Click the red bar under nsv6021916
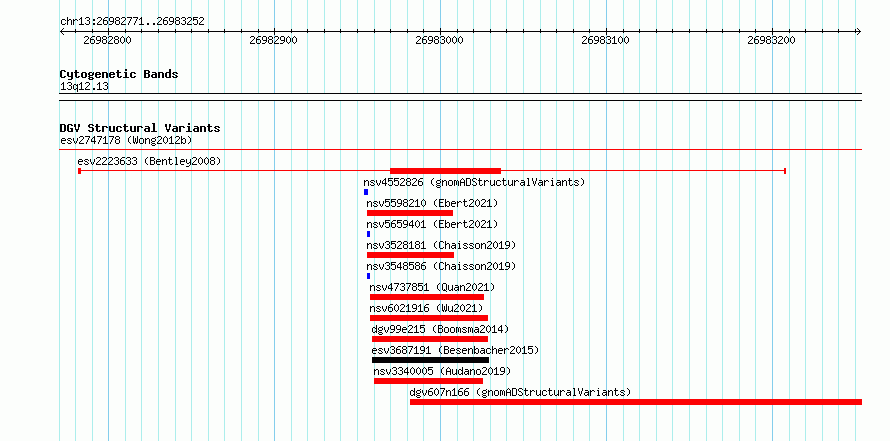890x441 pixels. click(x=429, y=318)
